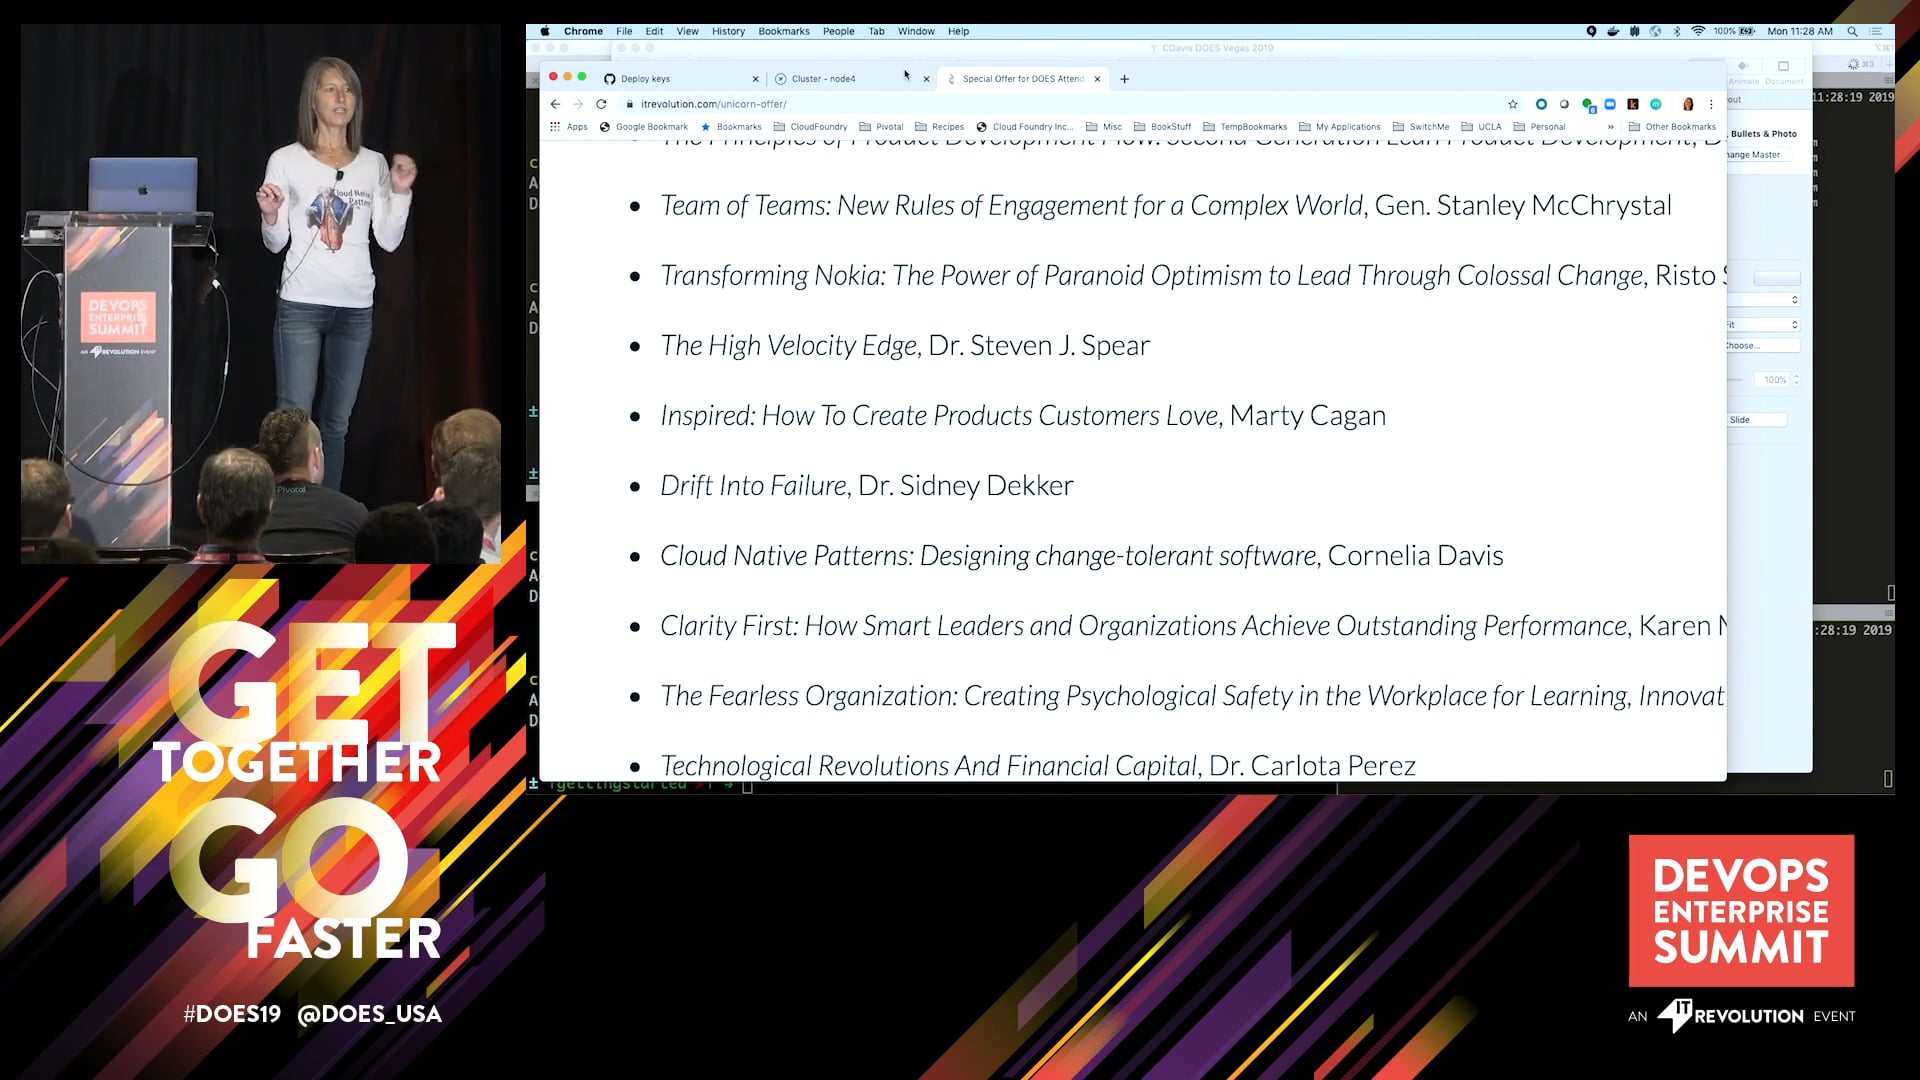Click the Zoom extension icon
The image size is (1920, 1080).
1610,104
